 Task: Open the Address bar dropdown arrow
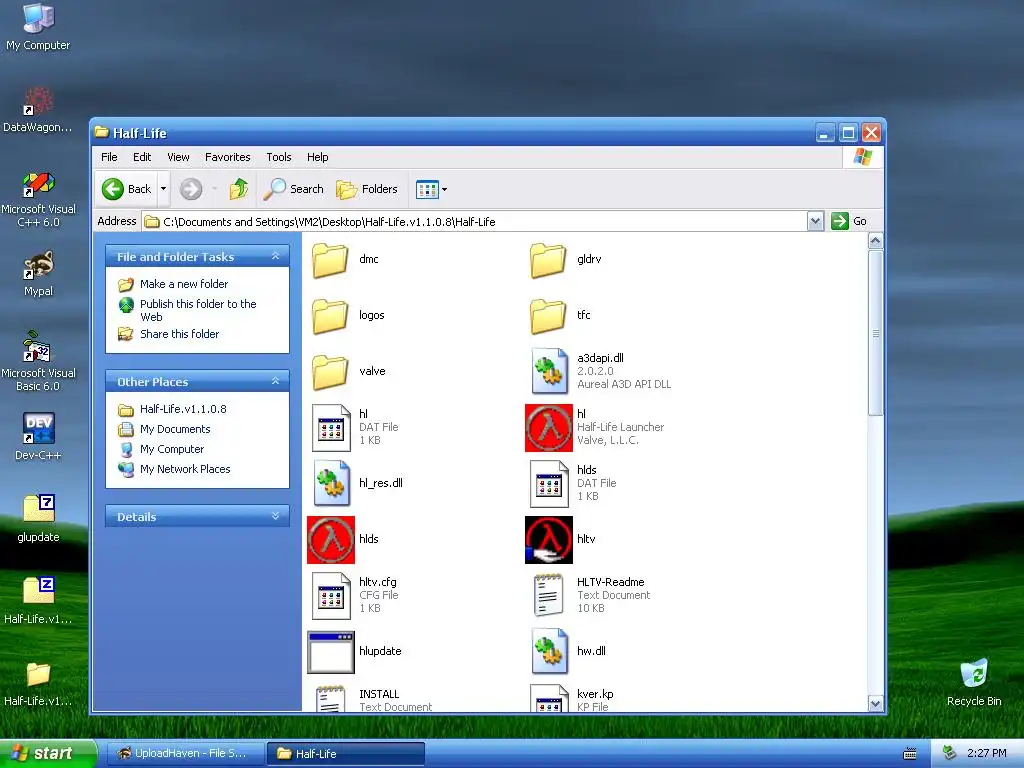[815, 221]
